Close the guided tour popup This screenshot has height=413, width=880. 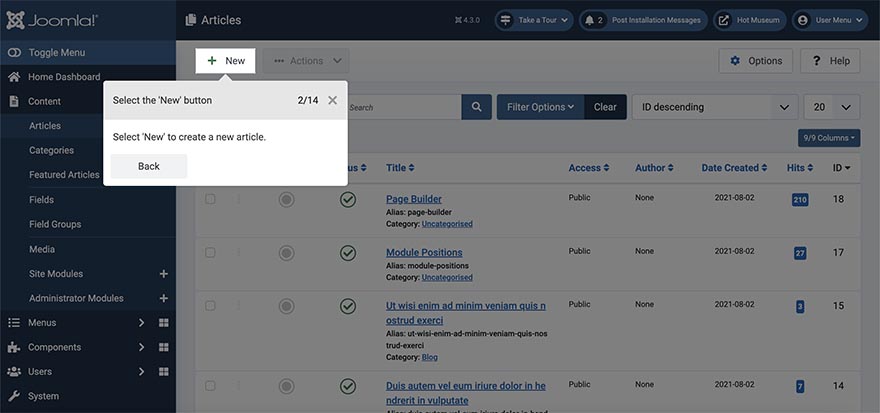[332, 100]
